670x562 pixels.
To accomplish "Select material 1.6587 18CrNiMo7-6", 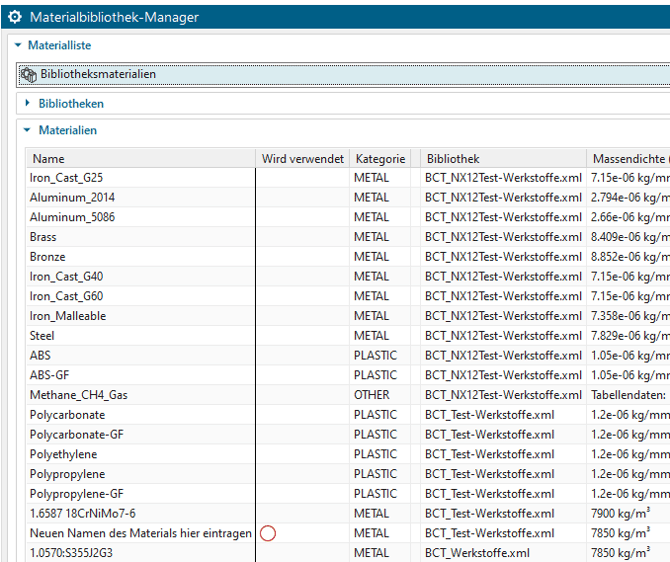I will [x=83, y=513].
